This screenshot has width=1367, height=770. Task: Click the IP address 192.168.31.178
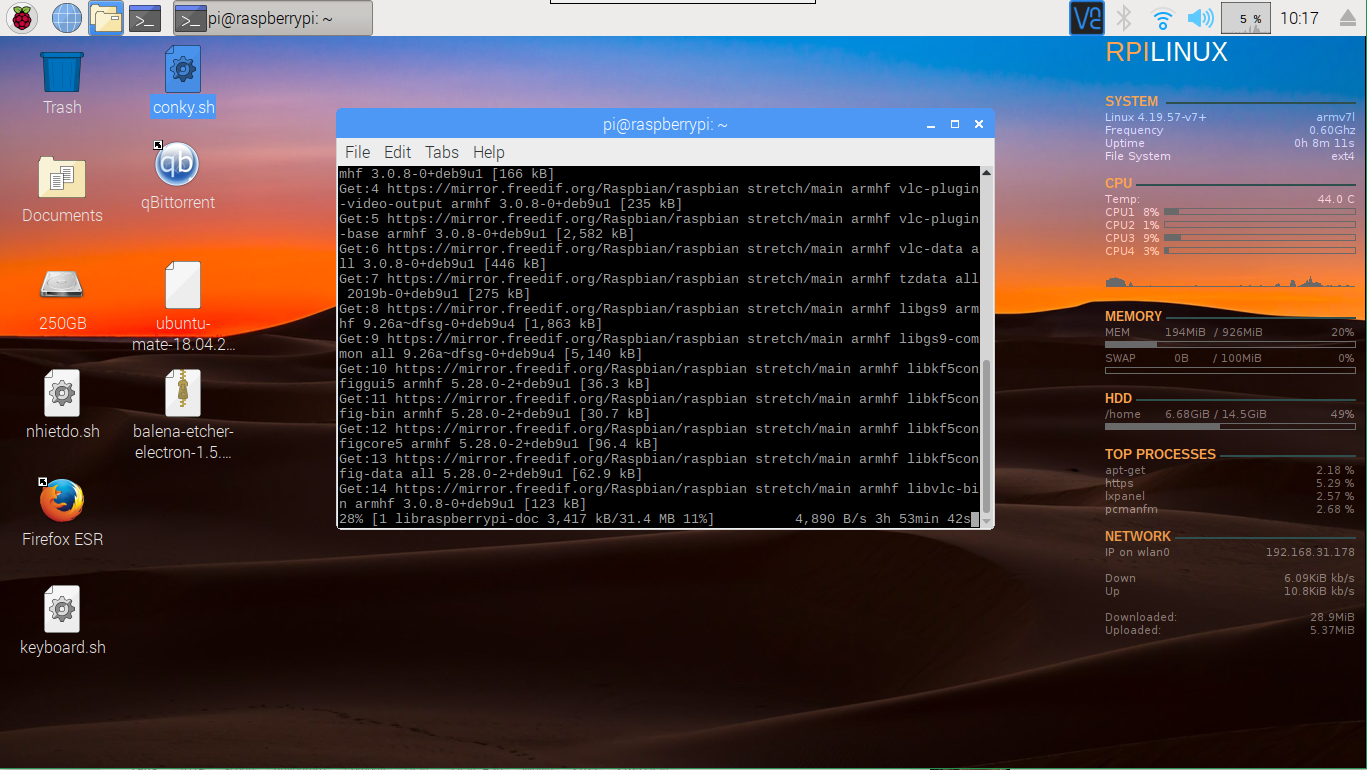tap(1310, 552)
